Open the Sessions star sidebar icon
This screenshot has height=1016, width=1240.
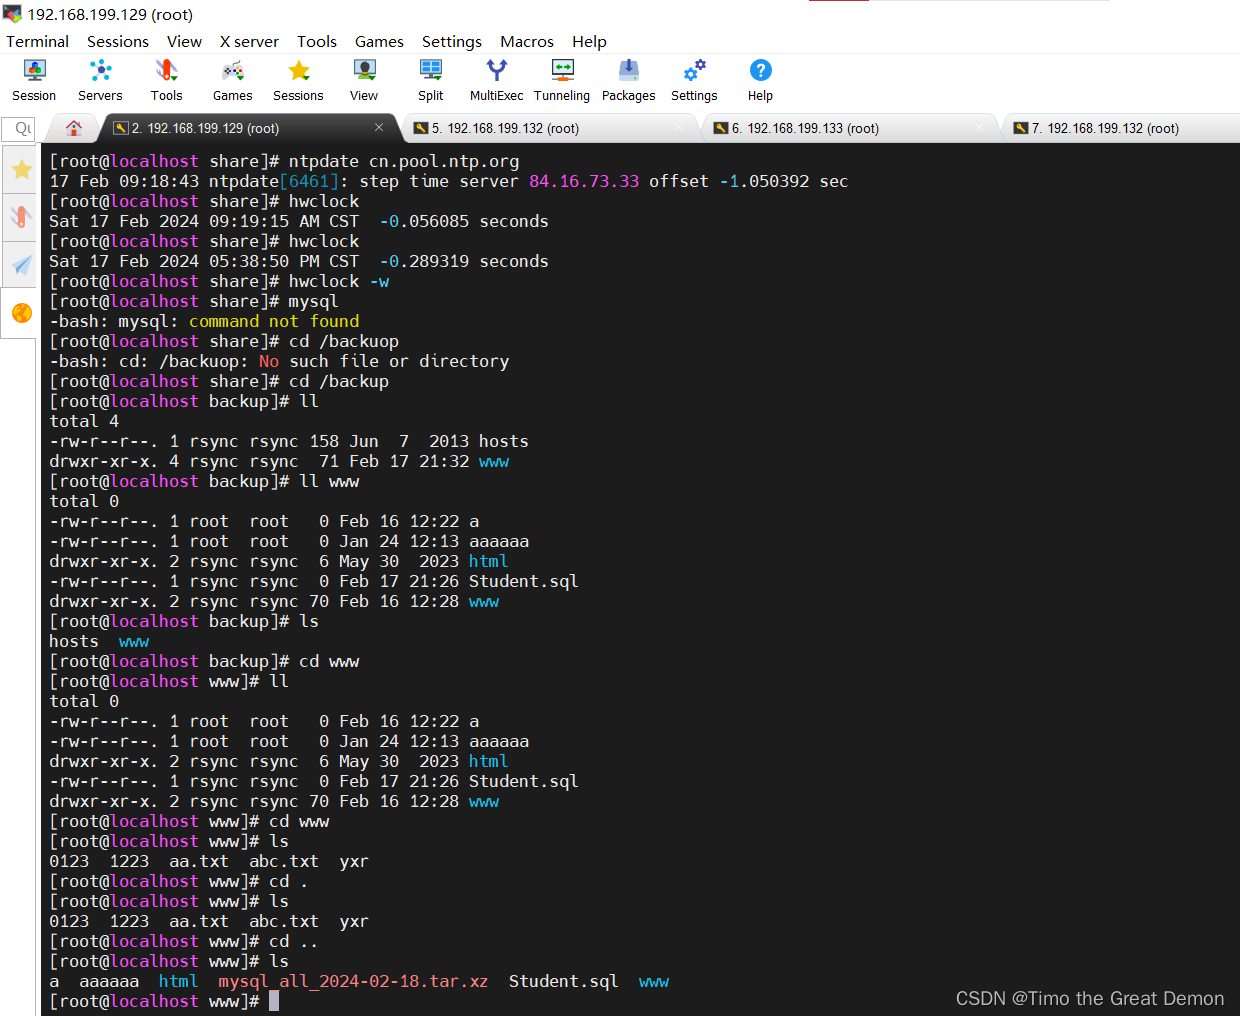[21, 169]
